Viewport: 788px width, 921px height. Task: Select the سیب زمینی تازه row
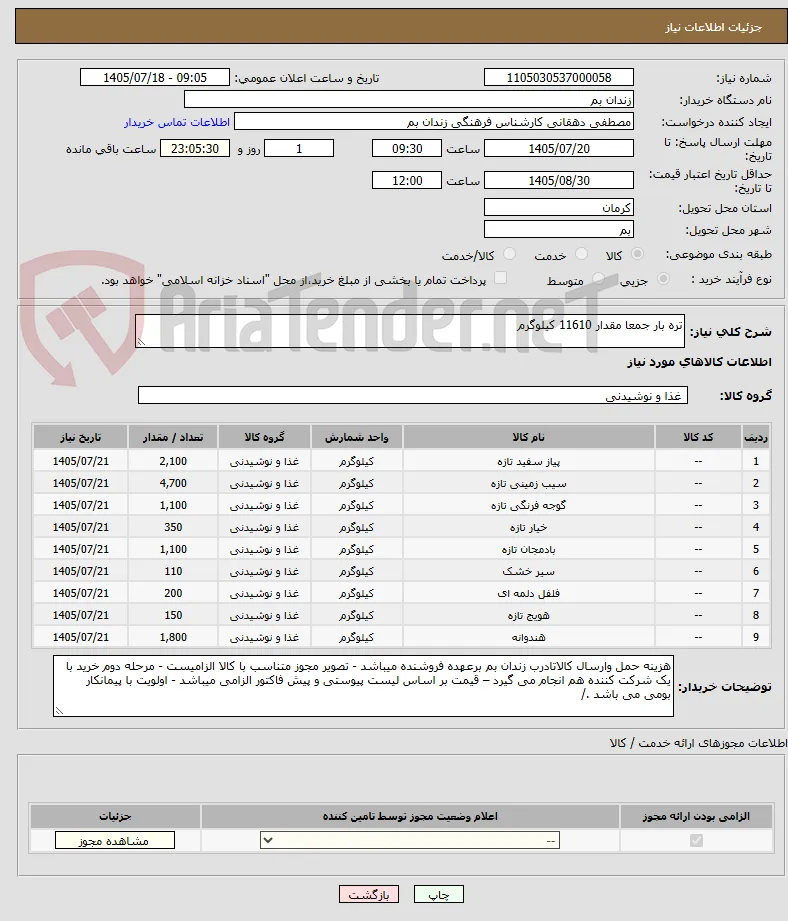[401, 483]
